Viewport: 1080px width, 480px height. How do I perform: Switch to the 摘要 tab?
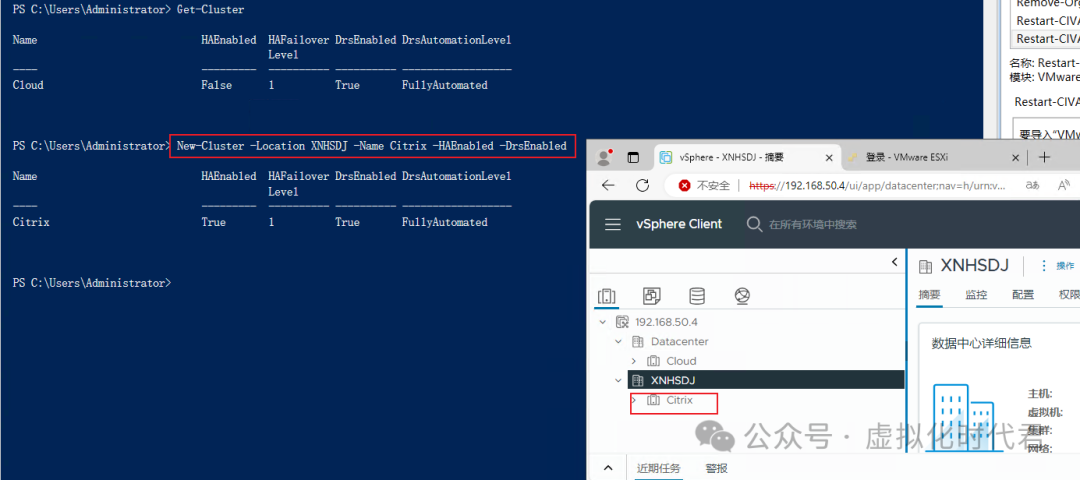coord(929,295)
